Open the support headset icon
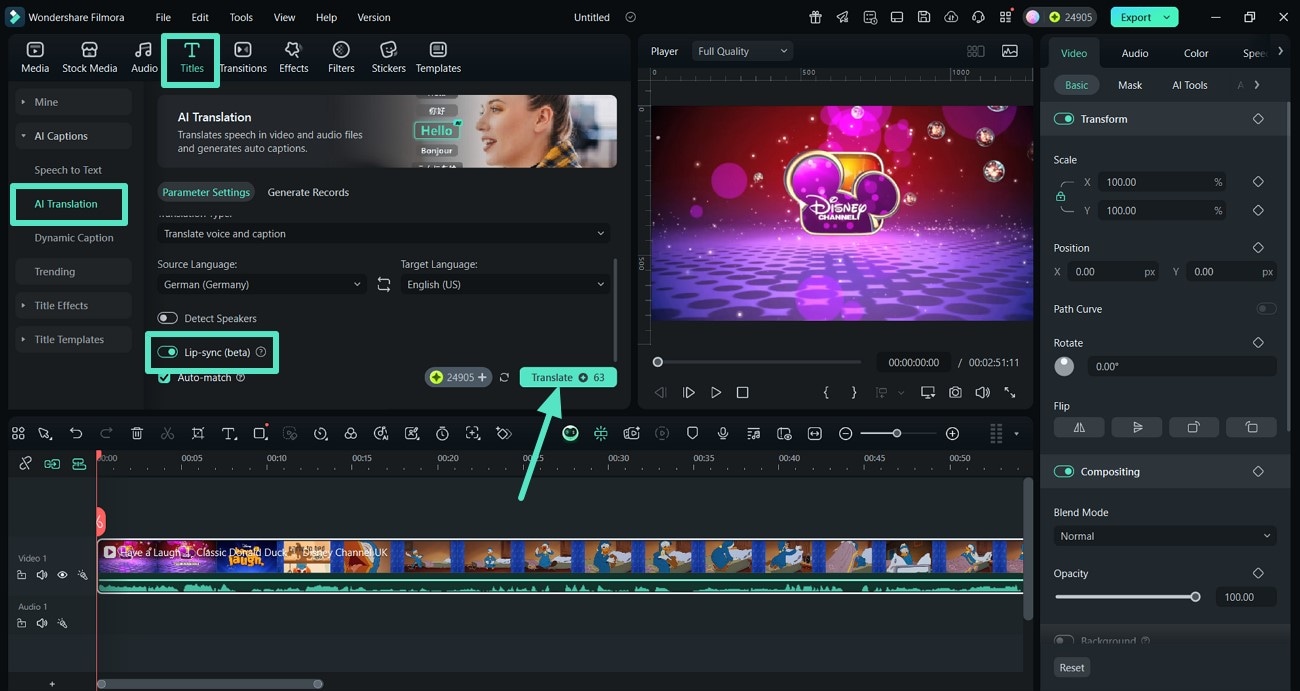The image size is (1300, 691). click(x=978, y=17)
